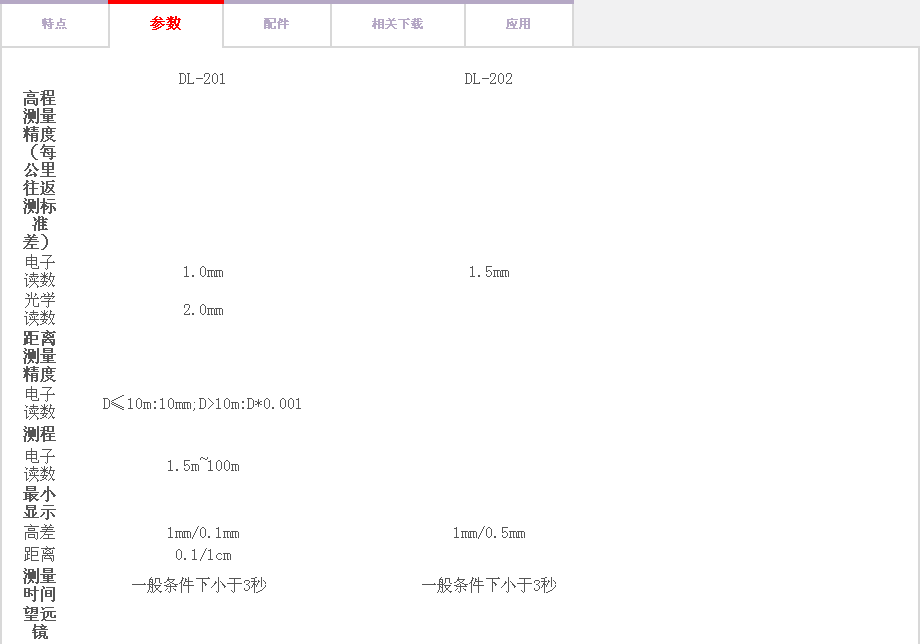
Task: Click the 光学读数 row label
Action: [40, 309]
